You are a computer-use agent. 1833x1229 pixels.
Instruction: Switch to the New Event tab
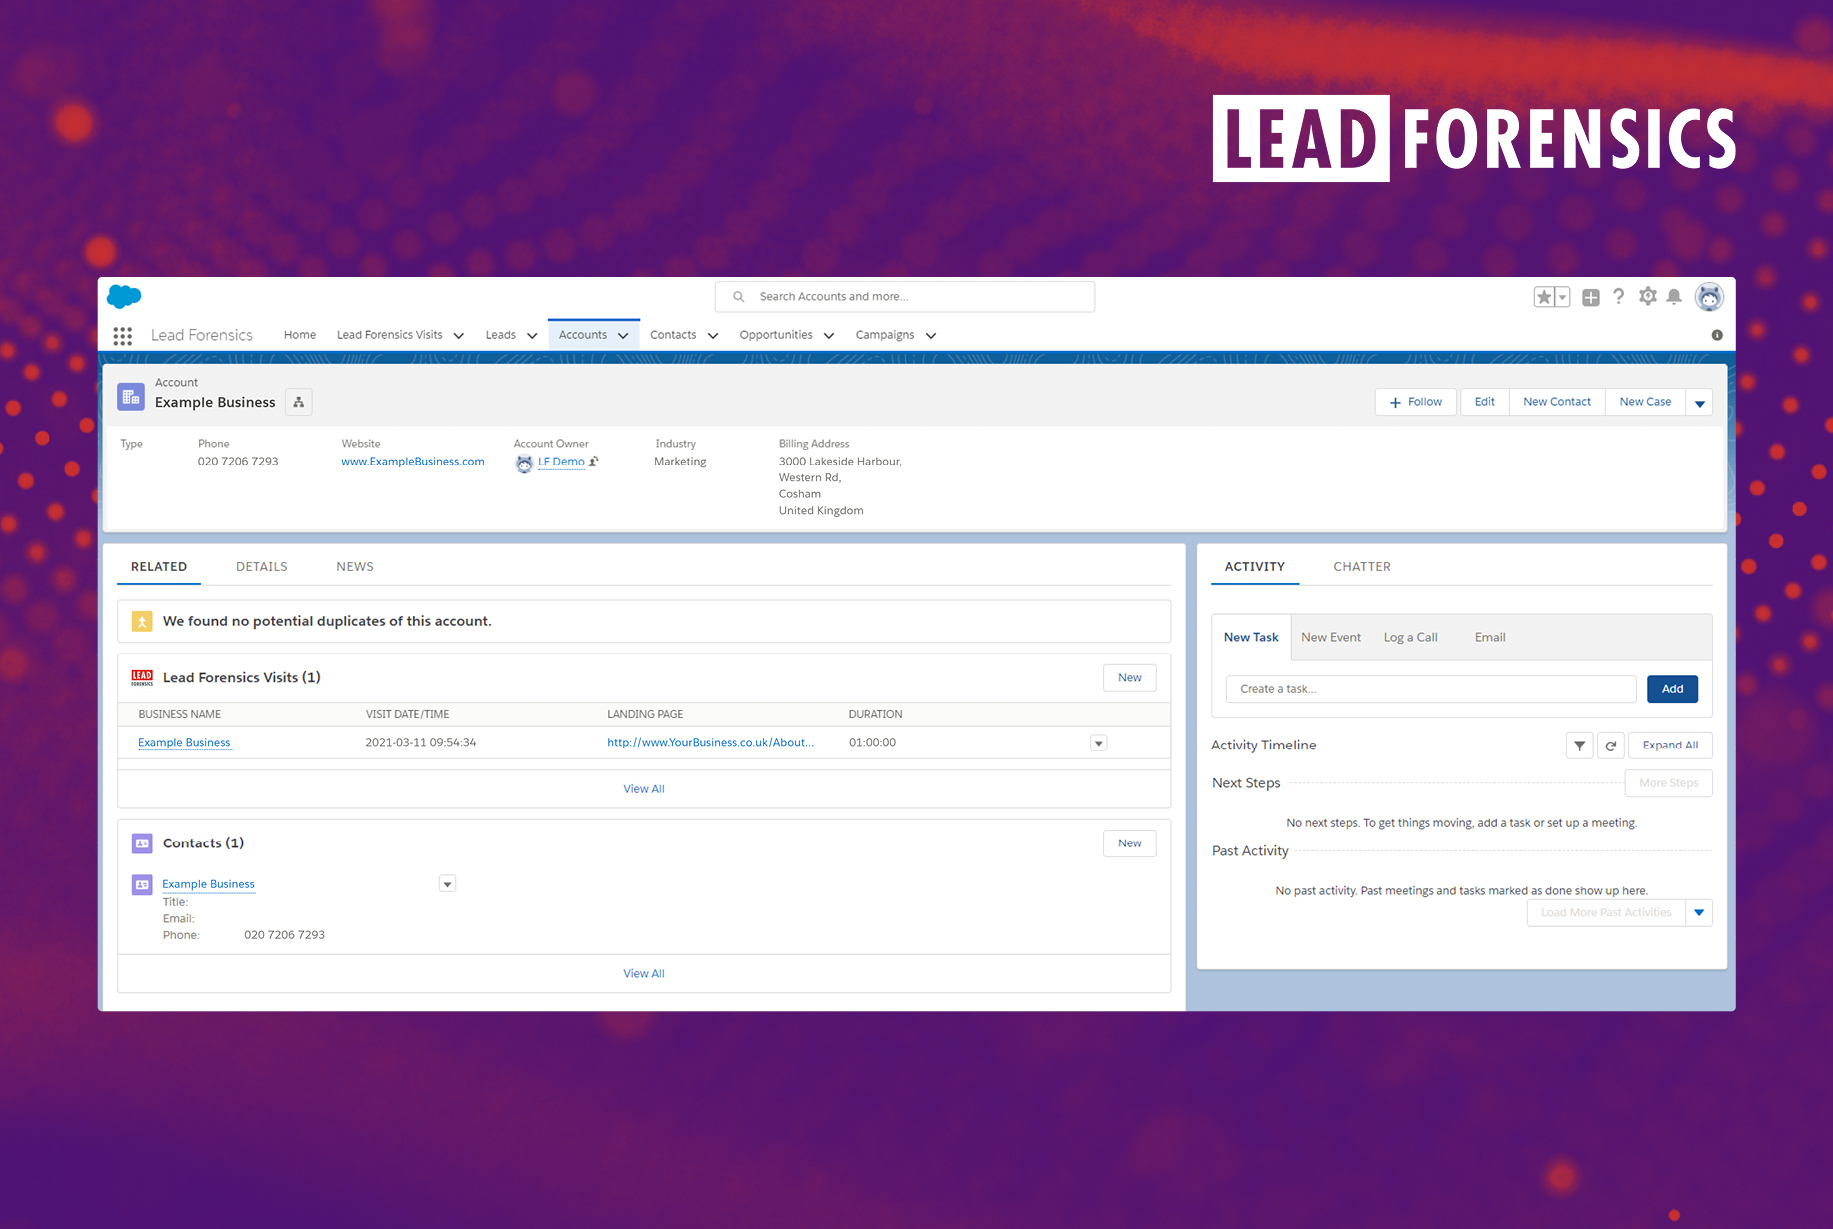[1331, 638]
